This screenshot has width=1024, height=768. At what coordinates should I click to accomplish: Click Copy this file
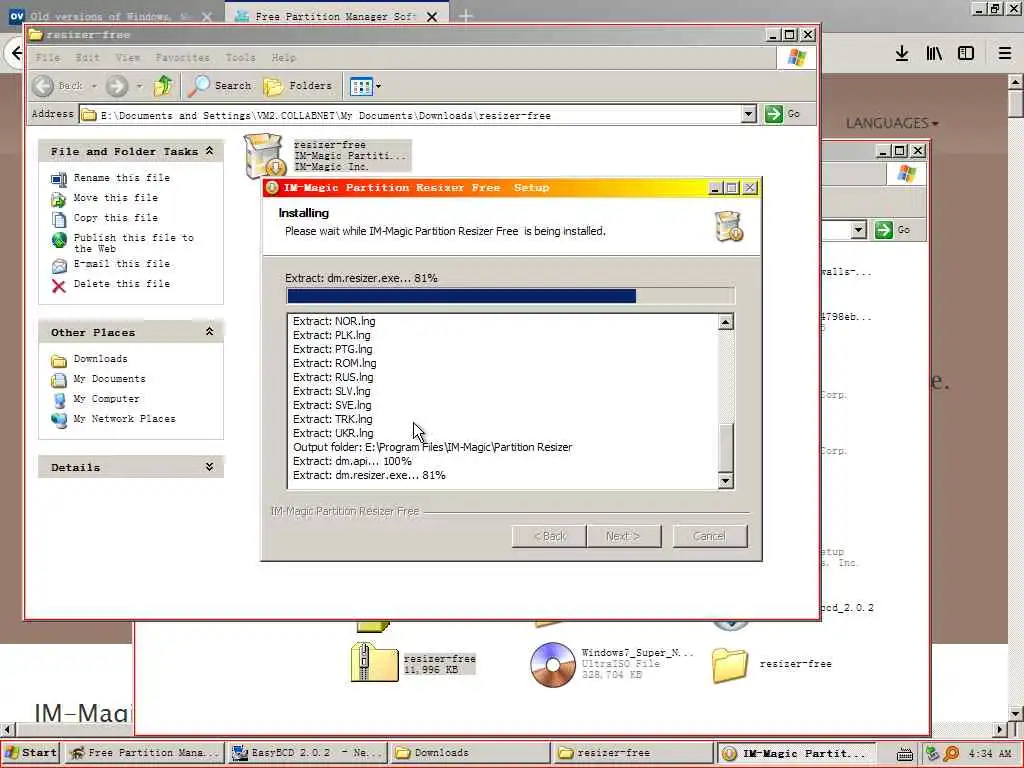tap(116, 217)
